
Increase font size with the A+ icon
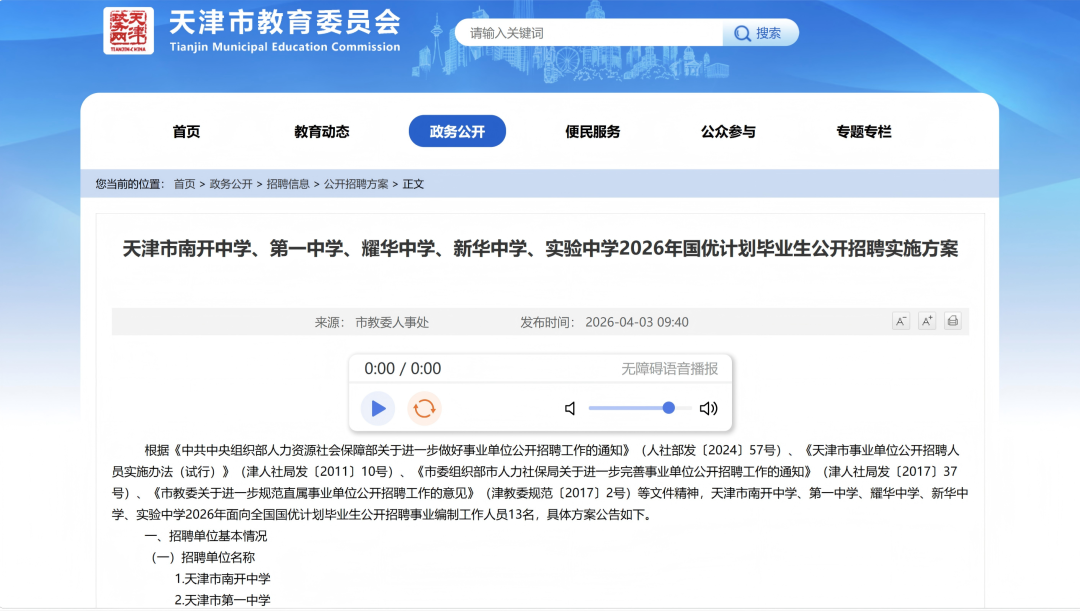coord(927,321)
